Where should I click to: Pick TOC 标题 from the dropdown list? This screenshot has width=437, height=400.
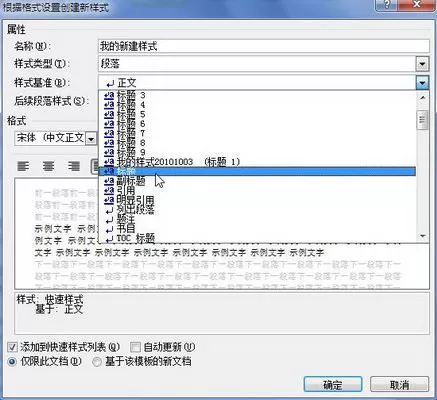[x=257, y=238]
